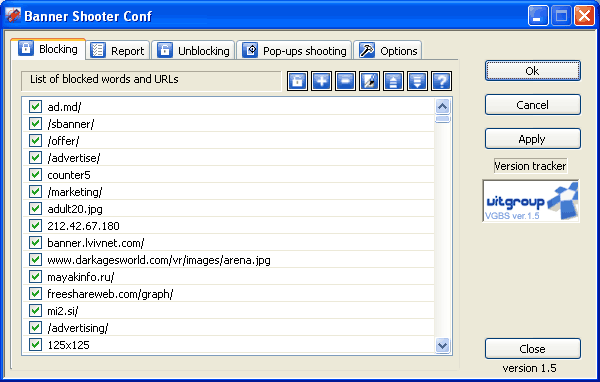Image resolution: width=600 pixels, height=382 pixels.
Task: Uncheck the banner.lvivnet.com/ checkbox
Action: 35,243
